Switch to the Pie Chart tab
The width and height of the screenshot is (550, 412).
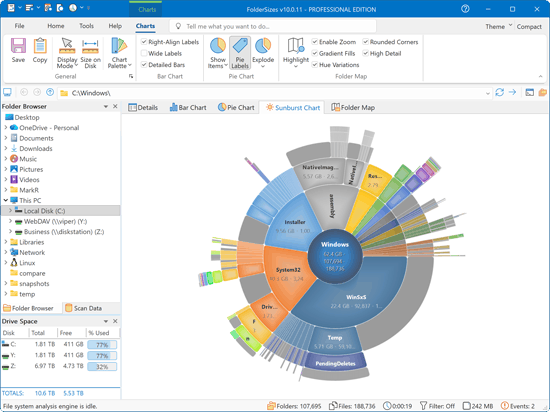click(x=236, y=107)
